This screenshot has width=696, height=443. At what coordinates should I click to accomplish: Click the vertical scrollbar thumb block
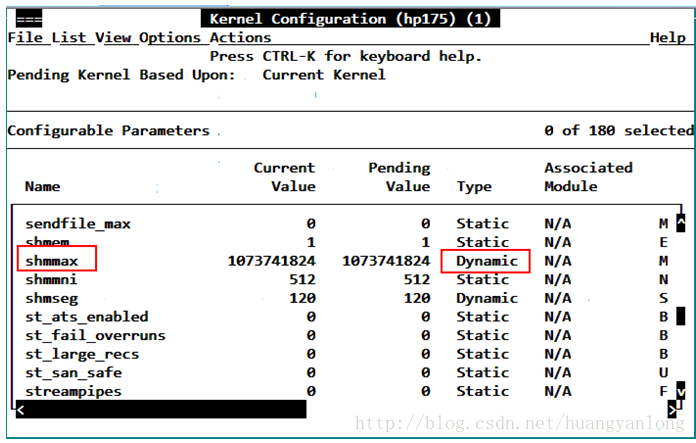(x=680, y=316)
